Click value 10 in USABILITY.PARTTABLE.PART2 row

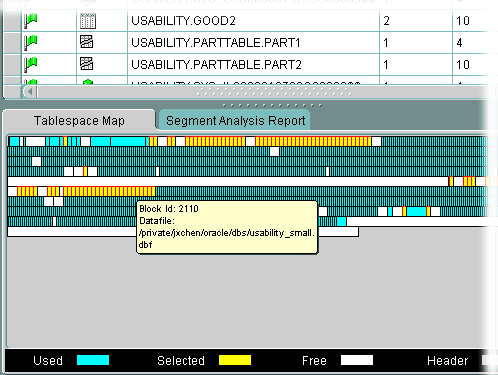[x=463, y=64]
